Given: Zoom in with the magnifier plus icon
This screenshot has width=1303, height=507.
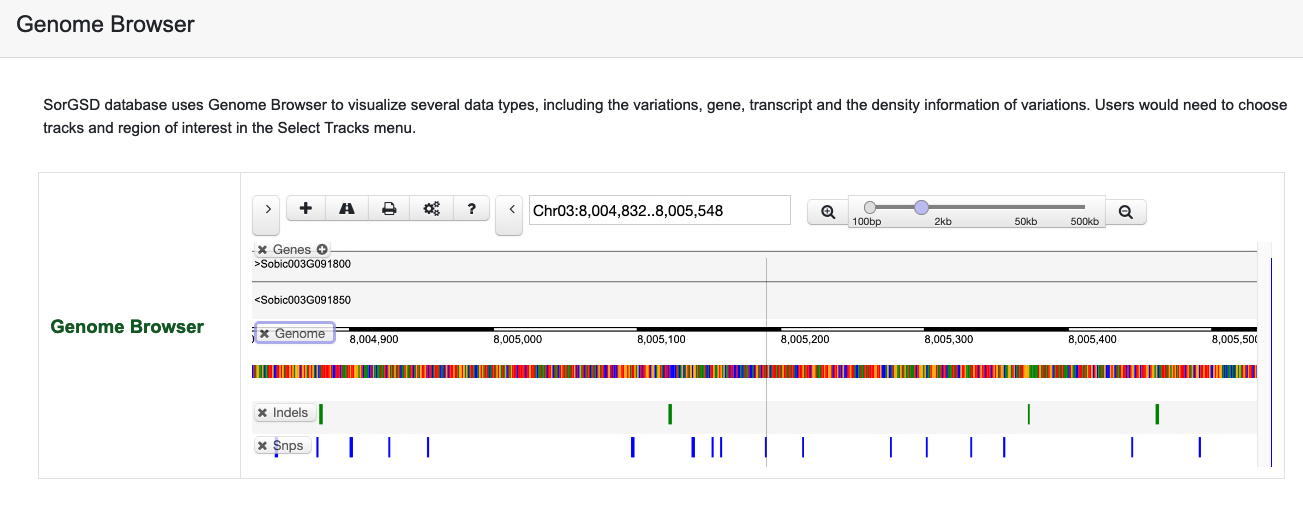Looking at the screenshot, I should [x=827, y=212].
